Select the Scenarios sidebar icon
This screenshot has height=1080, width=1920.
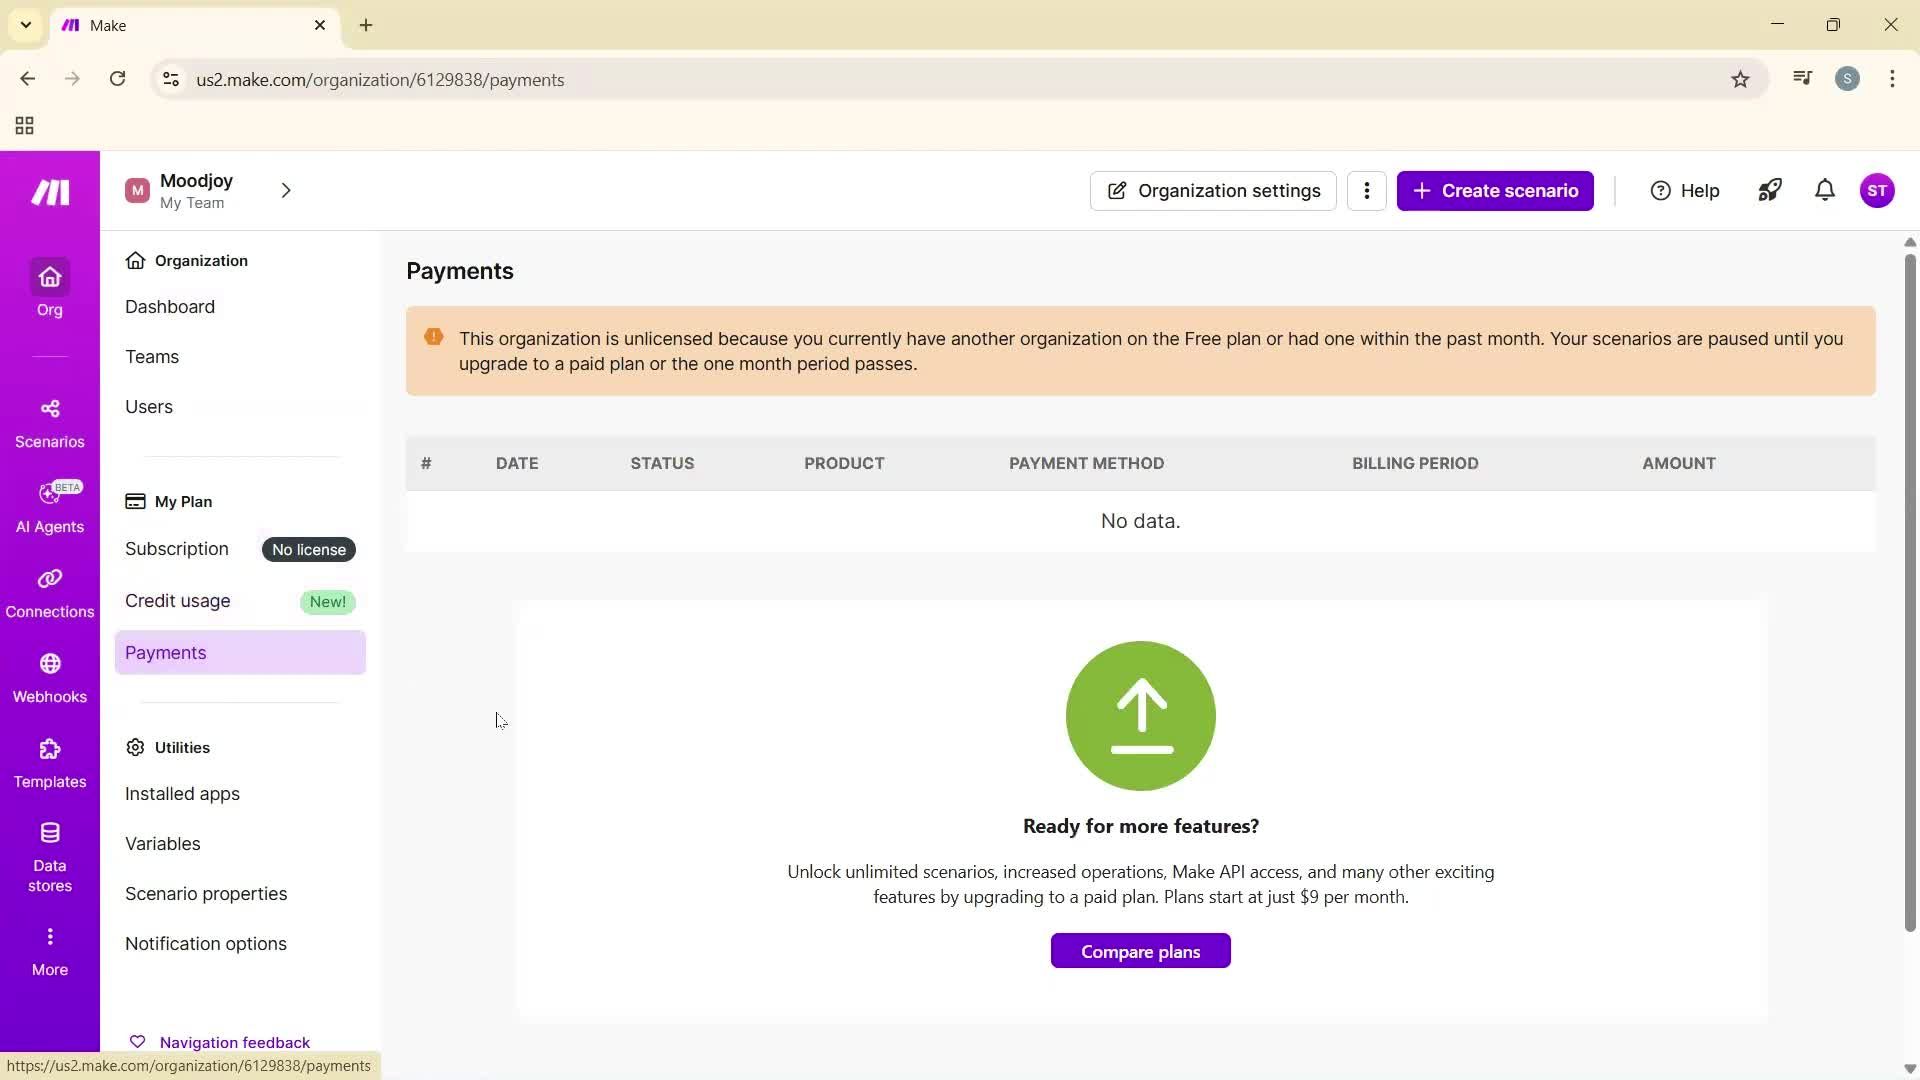point(49,421)
